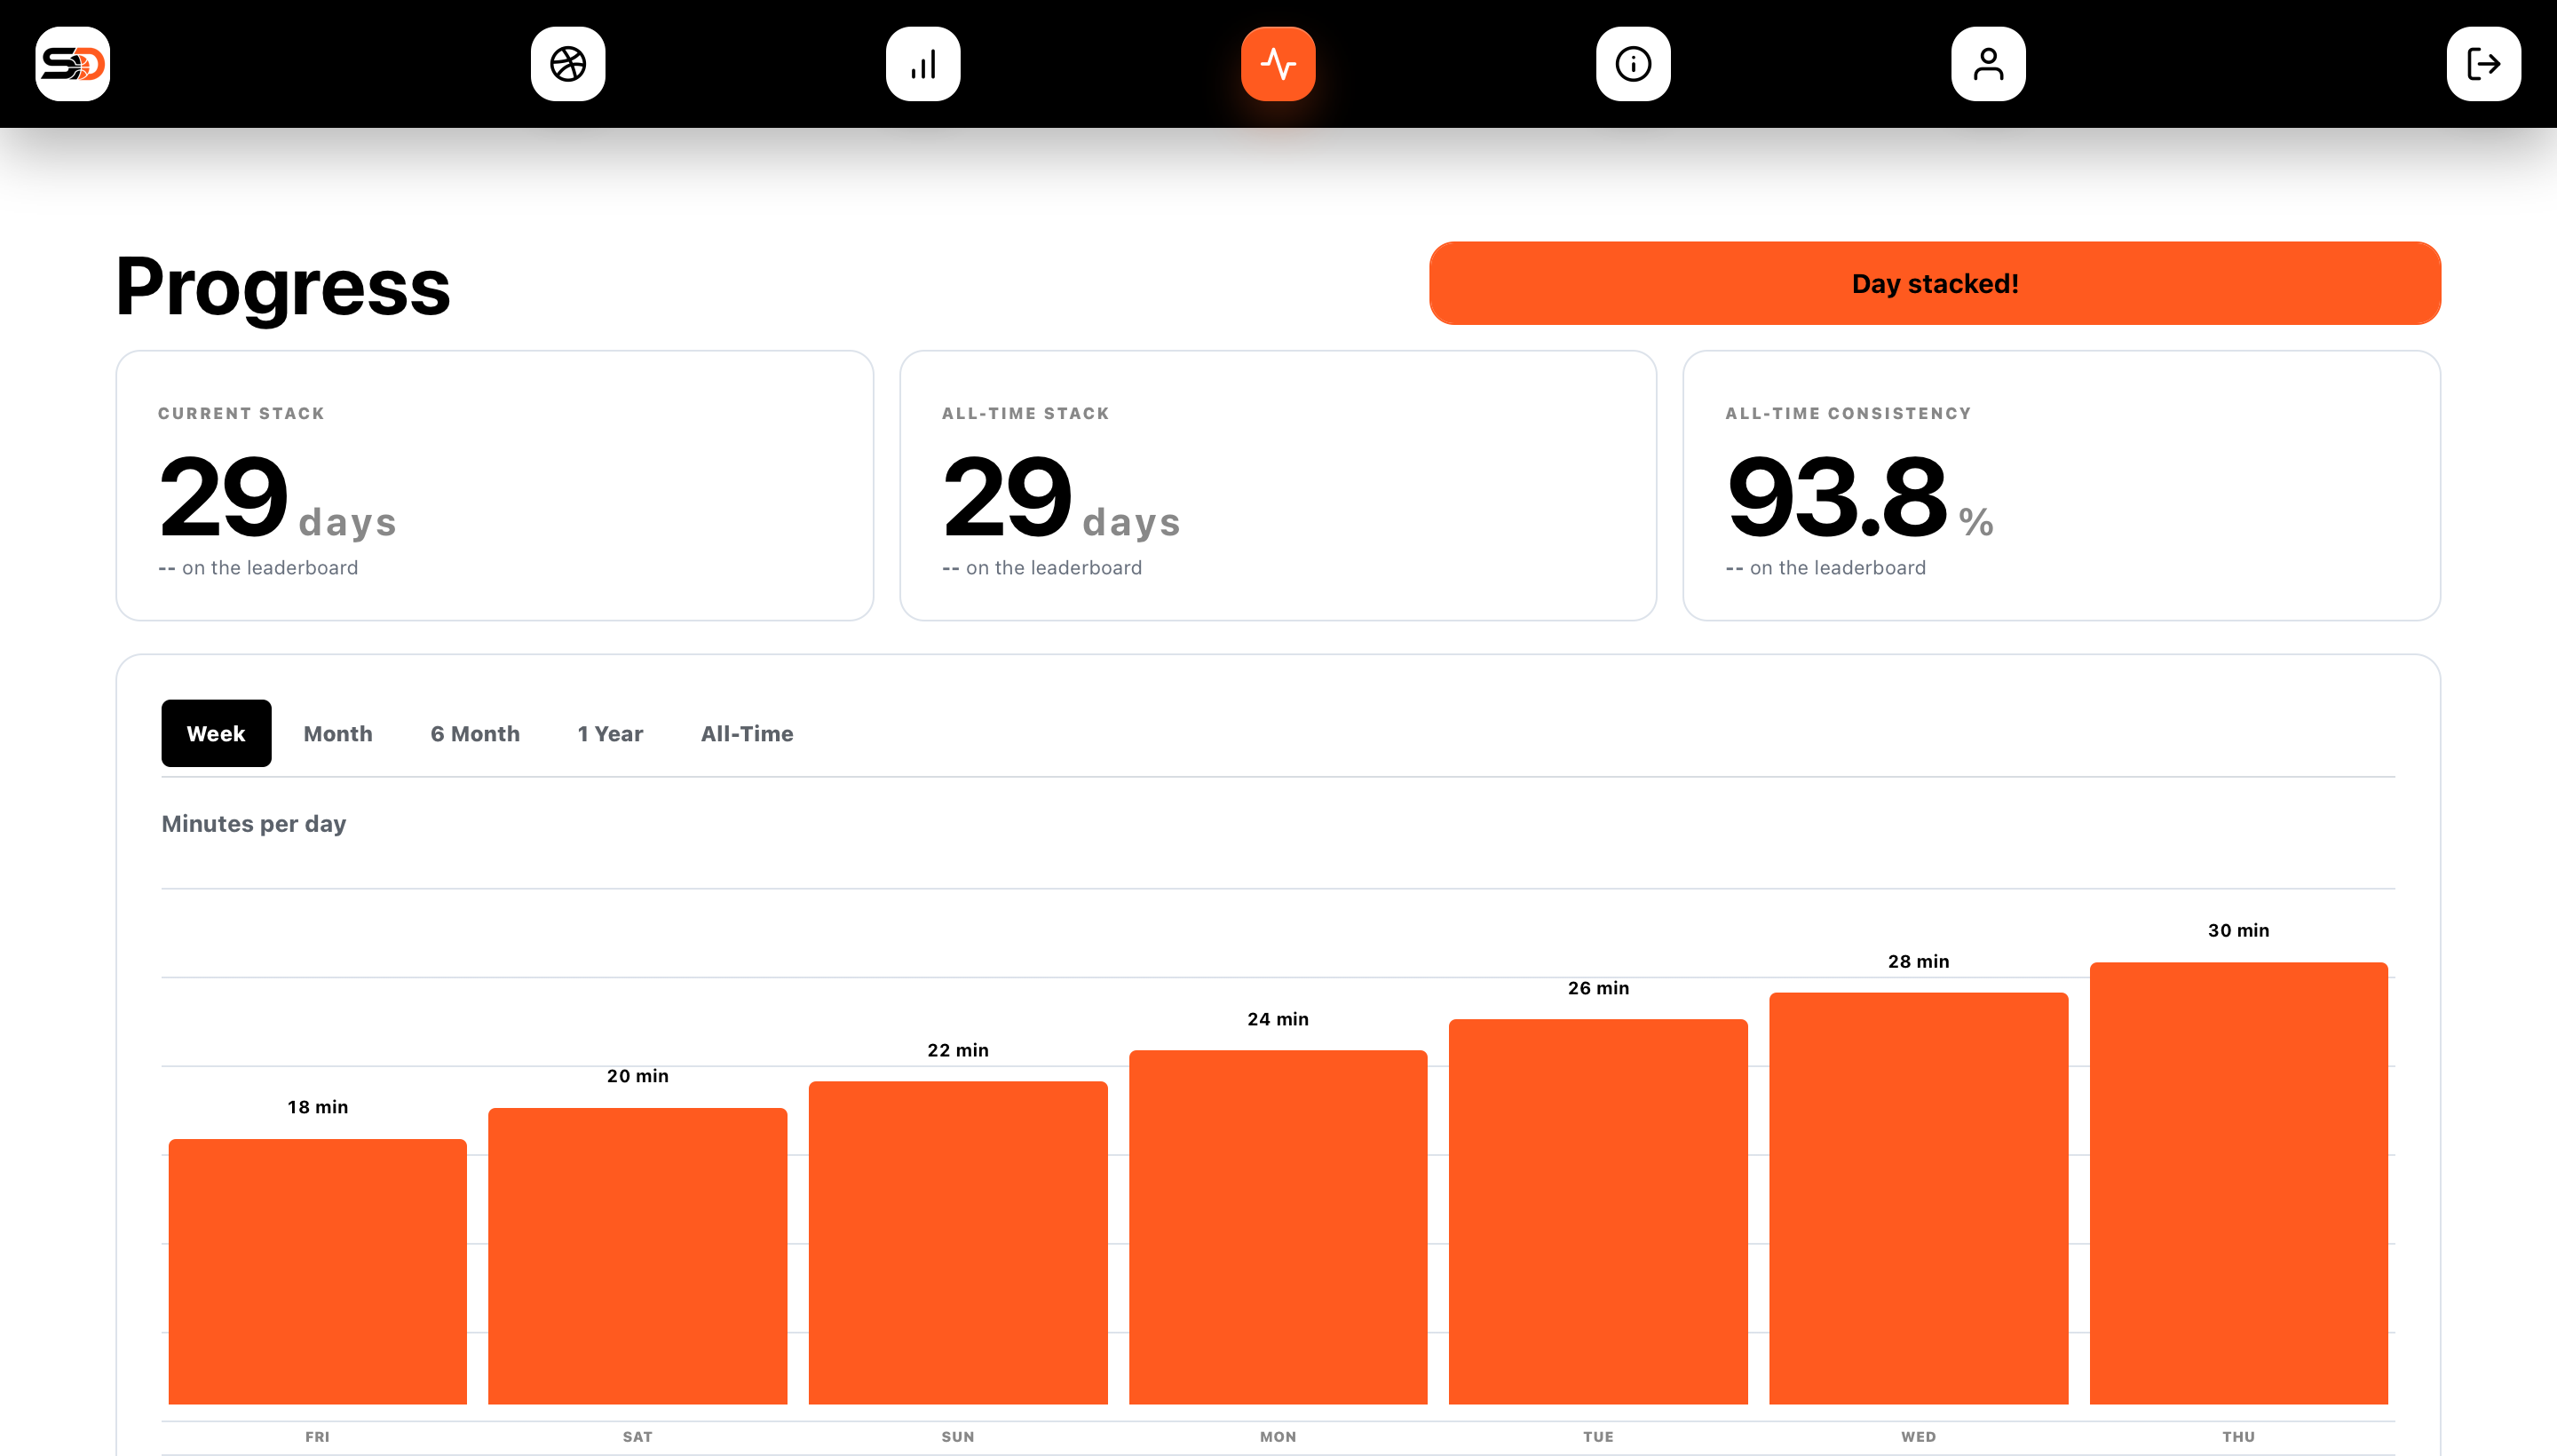
Task: Click the TUE 26 min bar
Action: pos(1598,1211)
